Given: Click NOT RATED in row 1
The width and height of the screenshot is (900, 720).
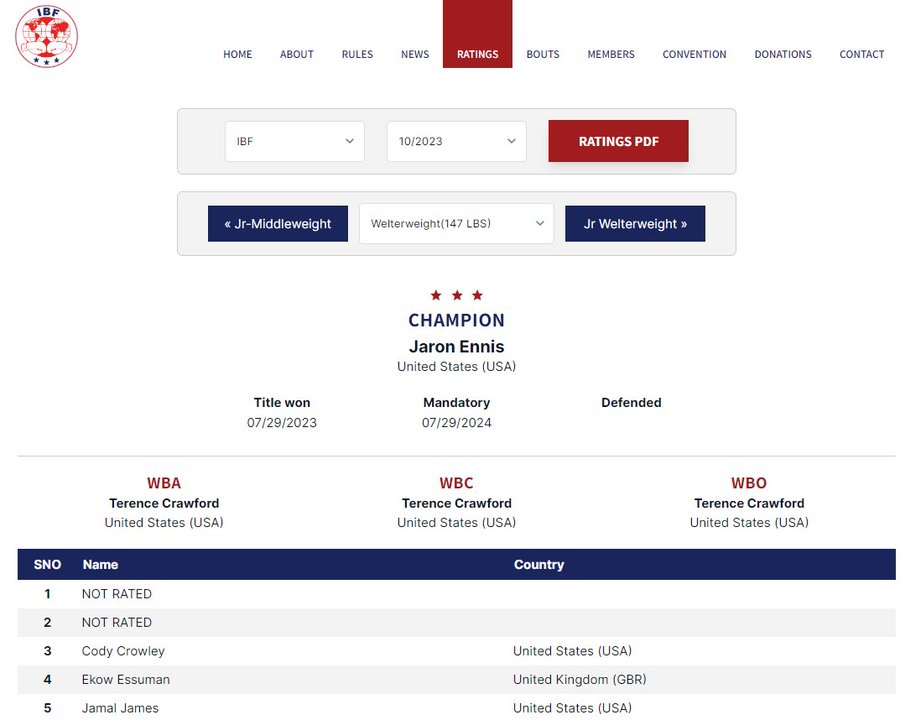Looking at the screenshot, I should (x=117, y=594).
